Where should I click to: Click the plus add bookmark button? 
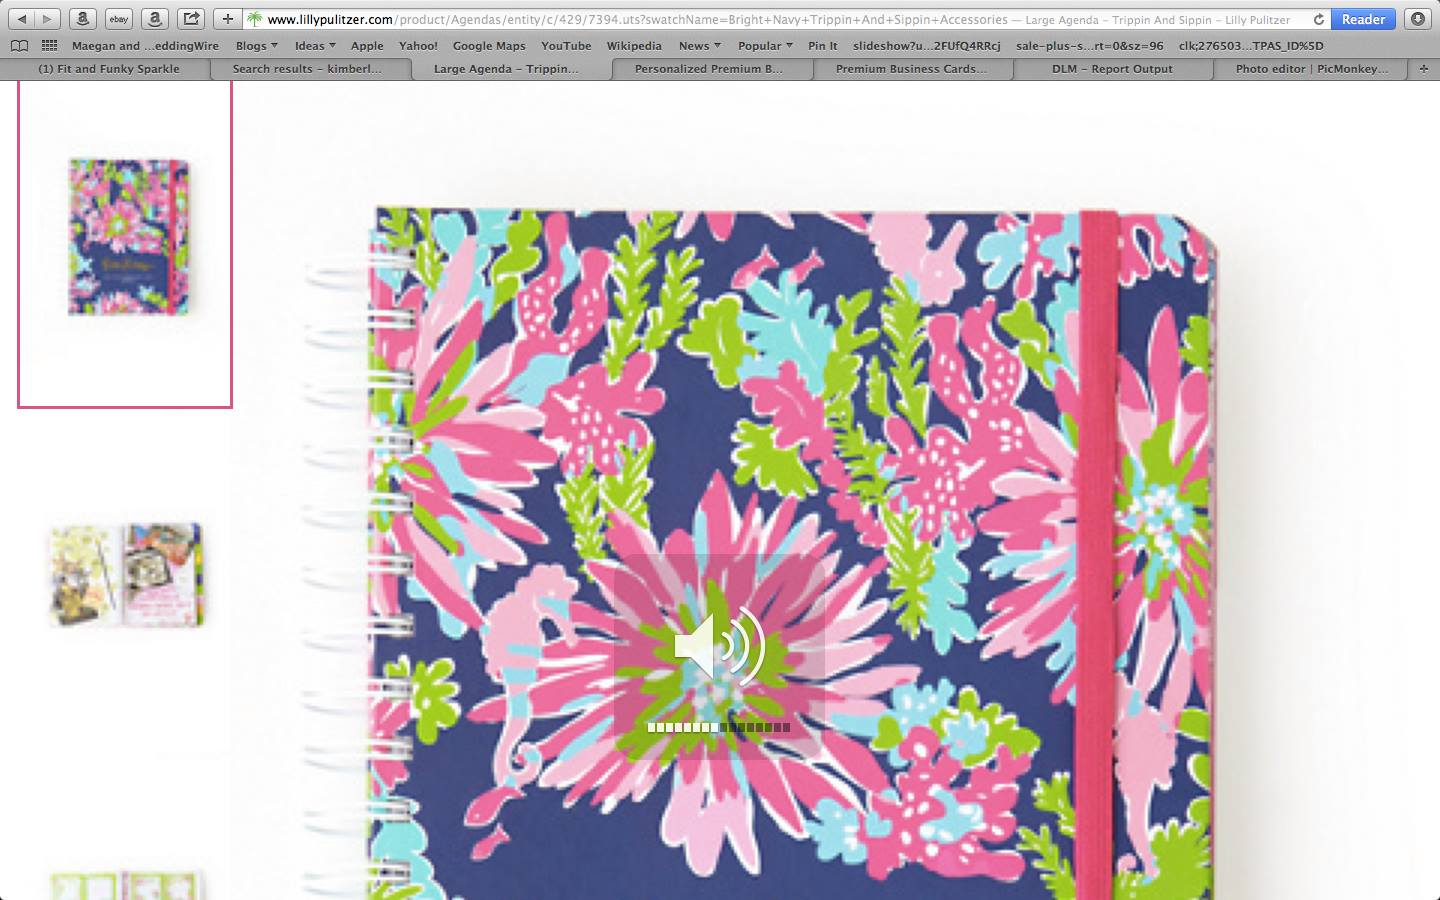tap(227, 19)
